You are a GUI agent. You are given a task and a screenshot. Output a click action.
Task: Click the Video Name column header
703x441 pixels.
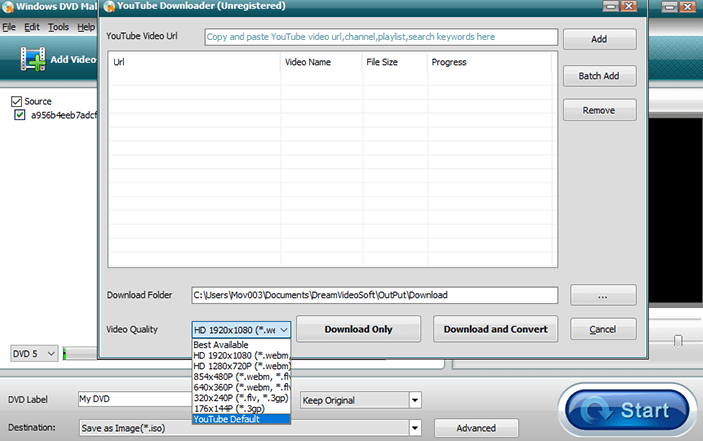tap(321, 62)
